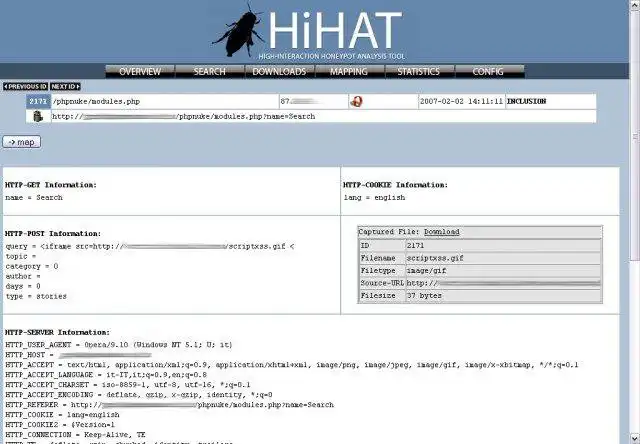The width and height of the screenshot is (640, 444).
Task: Click captured file ID 2171 cell
Action: click(x=503, y=246)
